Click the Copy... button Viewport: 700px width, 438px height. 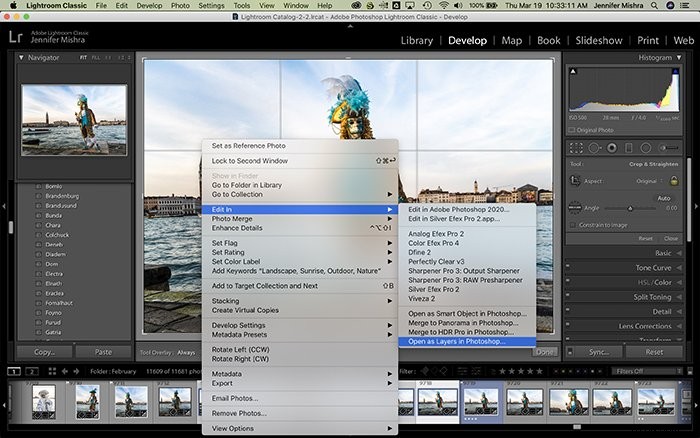[x=44, y=352]
